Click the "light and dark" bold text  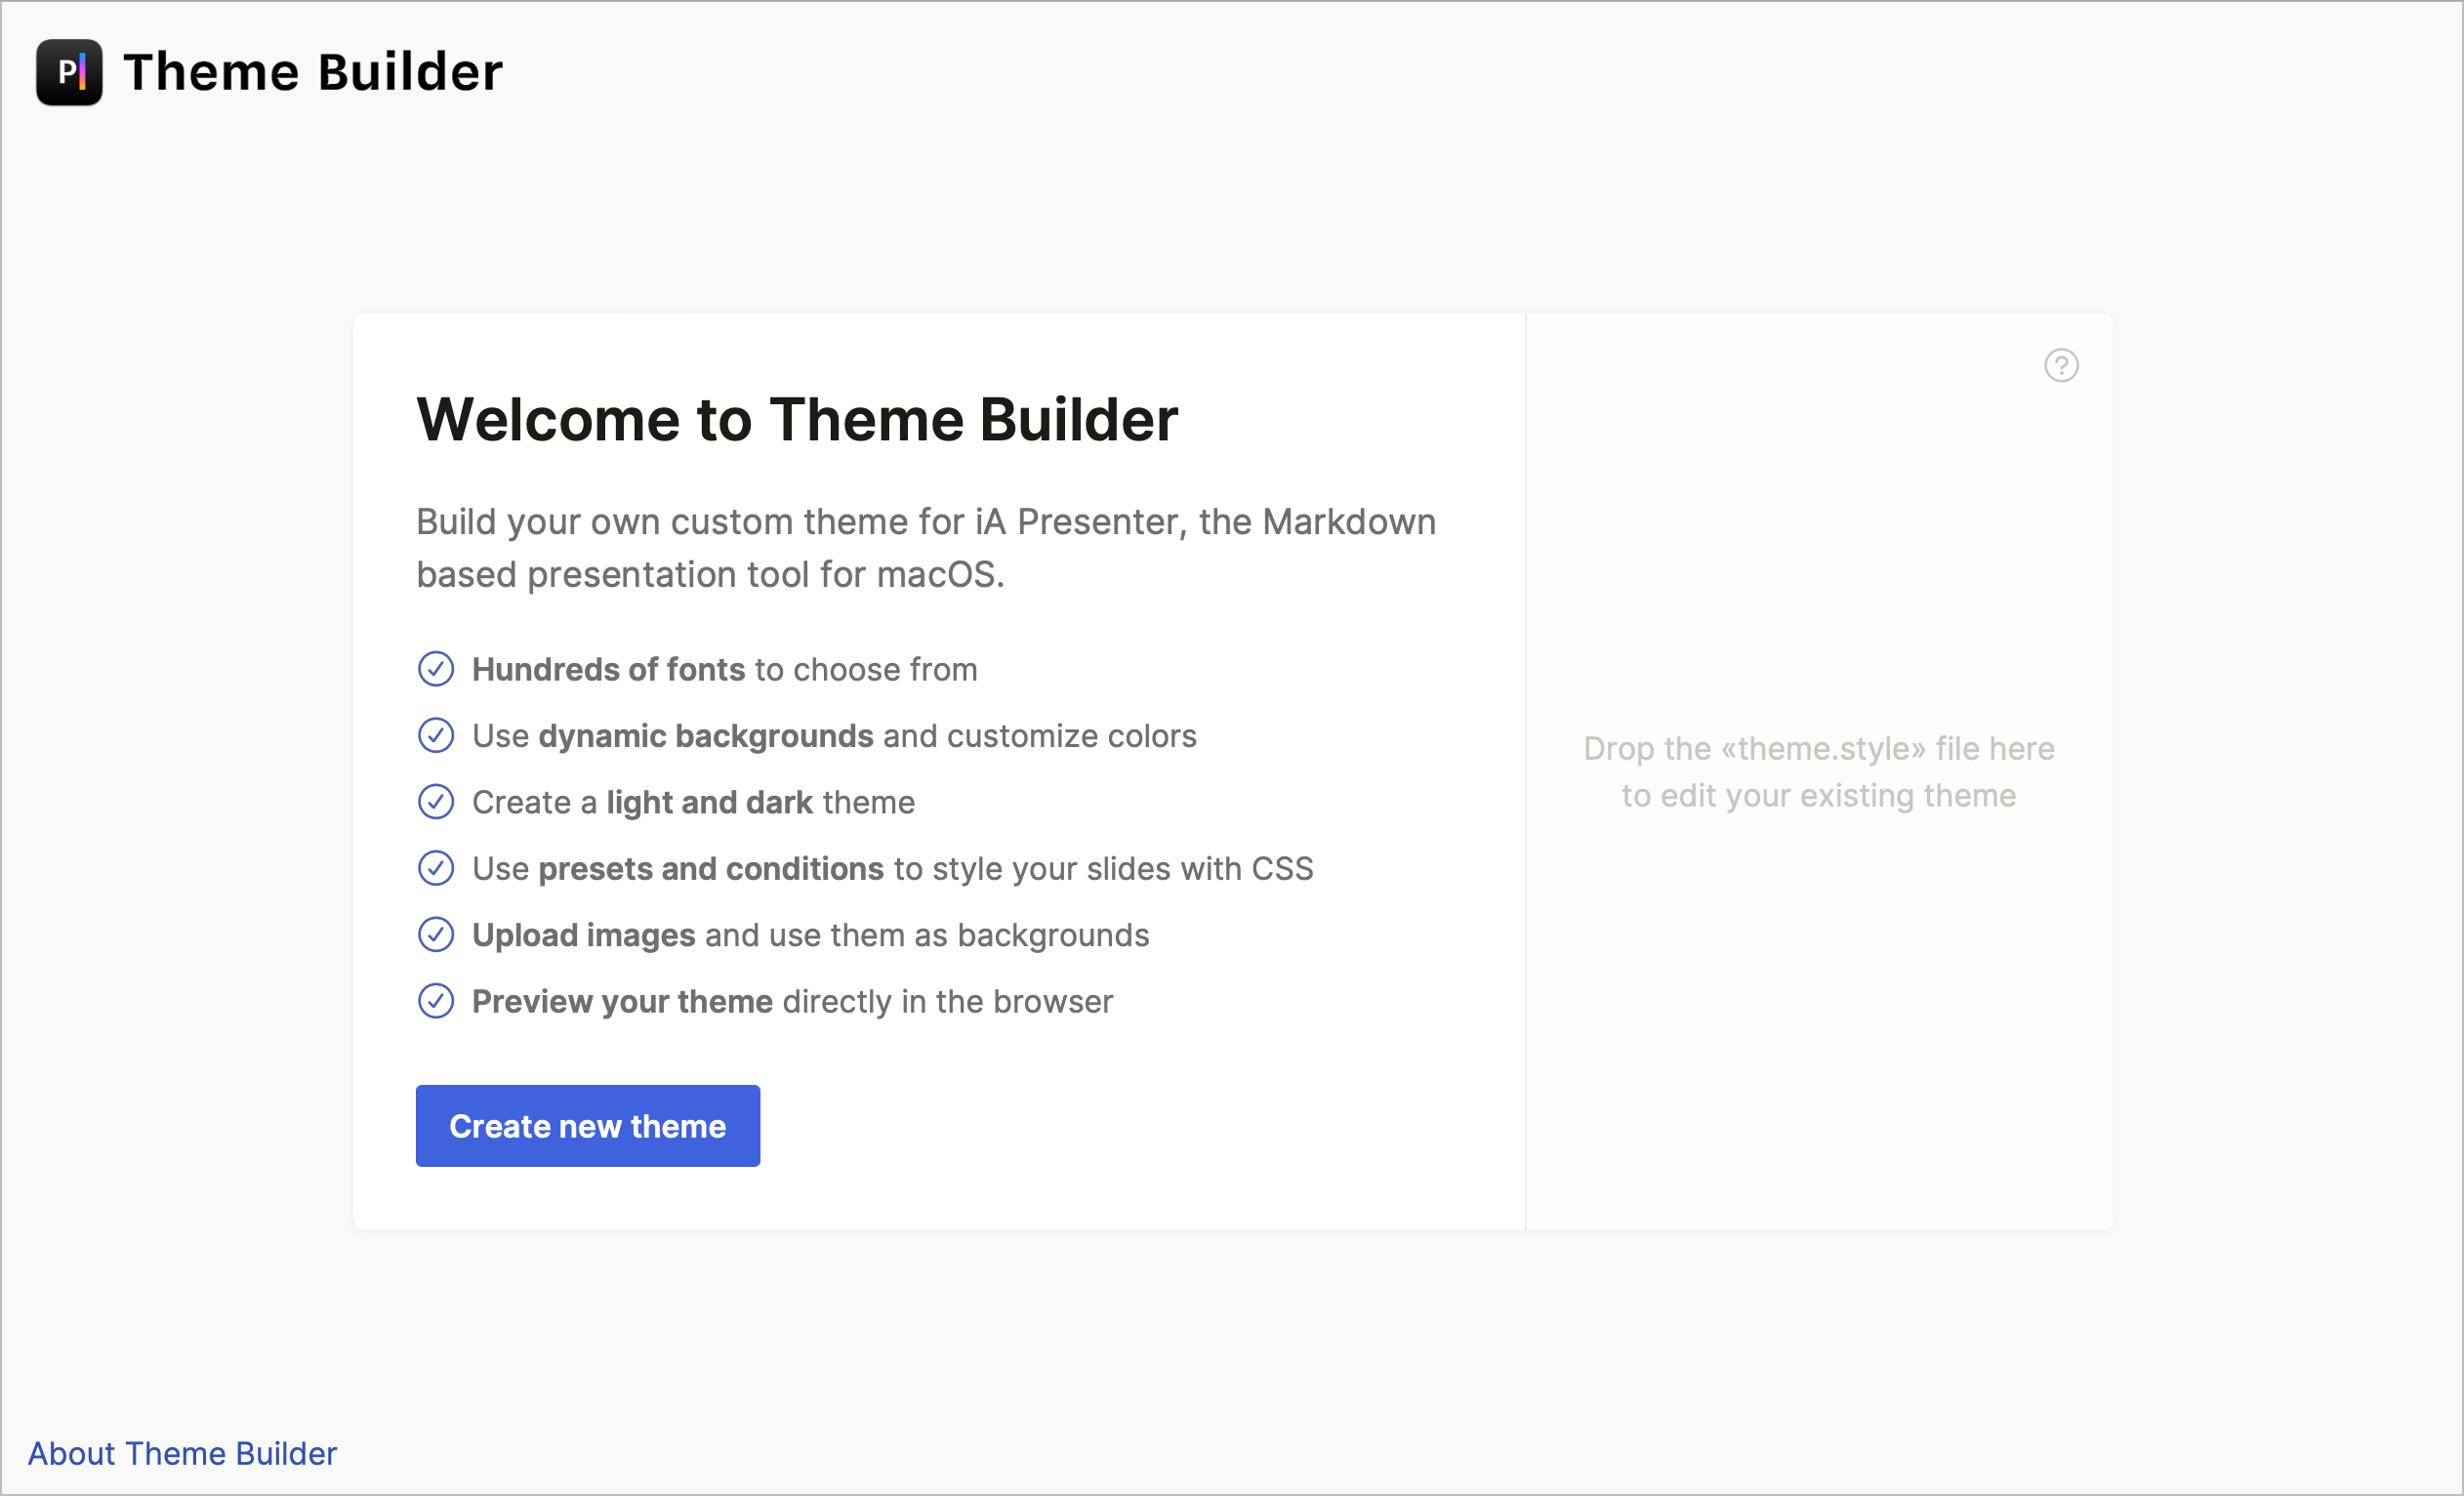710,801
